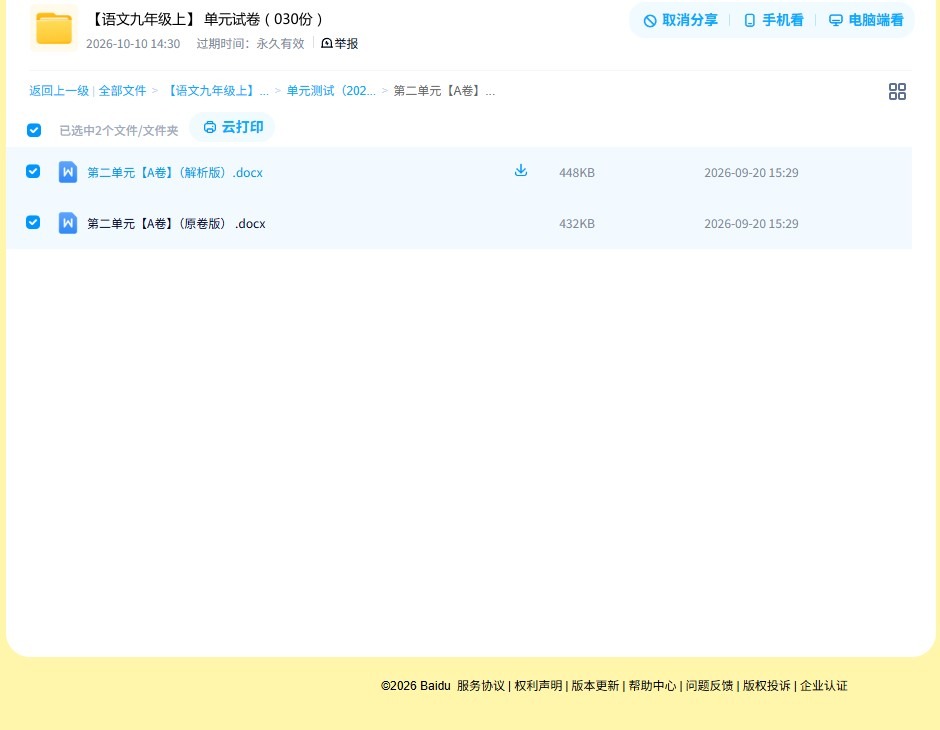
Task: Click the 432KB file size text
Action: tap(577, 224)
